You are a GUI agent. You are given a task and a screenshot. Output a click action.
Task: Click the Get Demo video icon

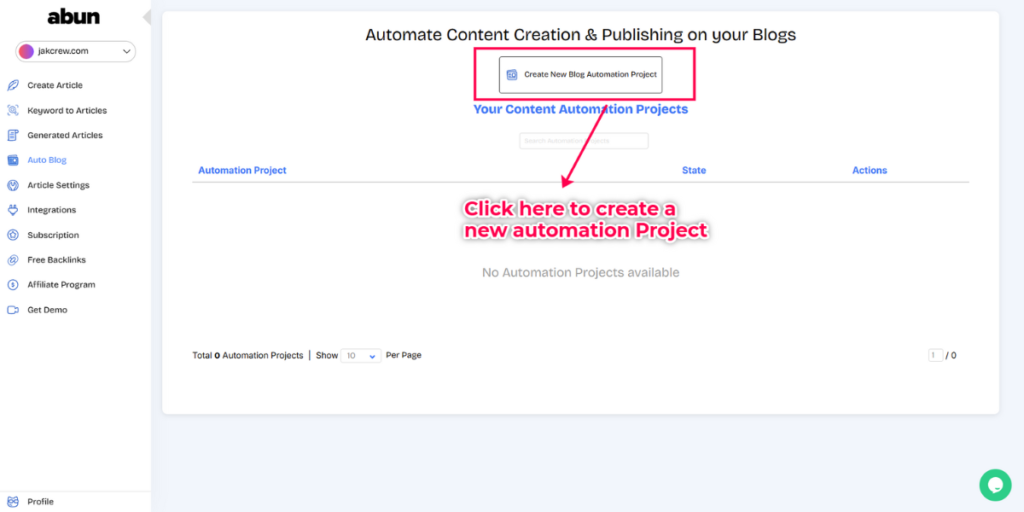pos(12,310)
